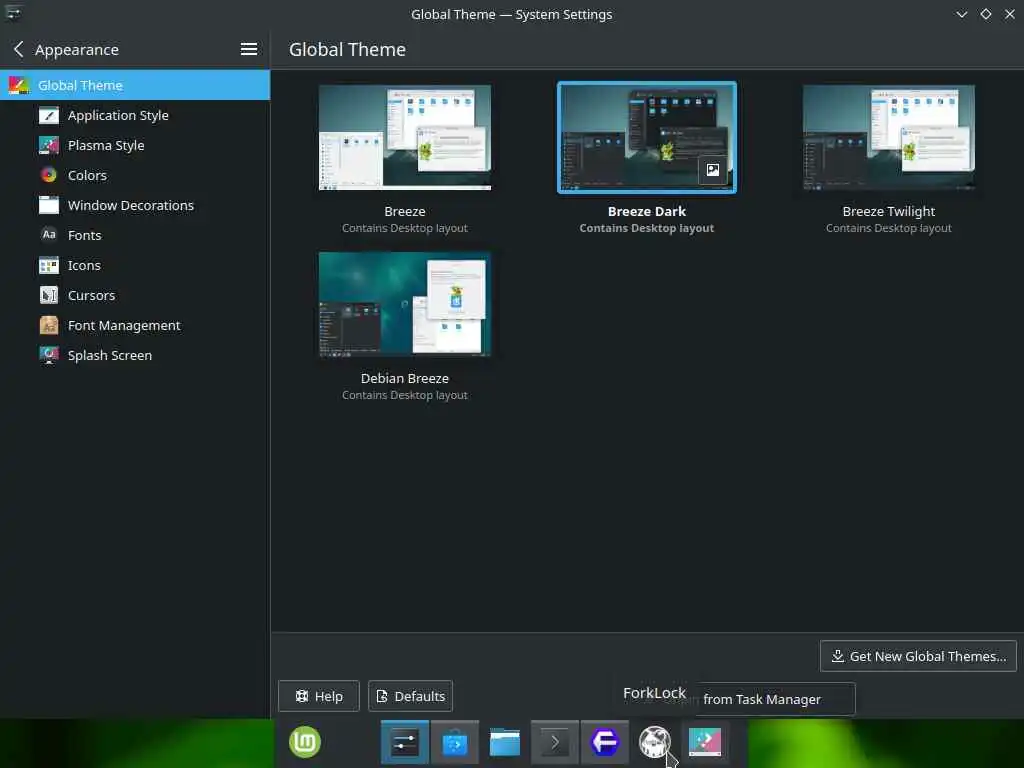Click the Breeze Dark theme name label
The height and width of the screenshot is (768, 1024).
pos(647,212)
